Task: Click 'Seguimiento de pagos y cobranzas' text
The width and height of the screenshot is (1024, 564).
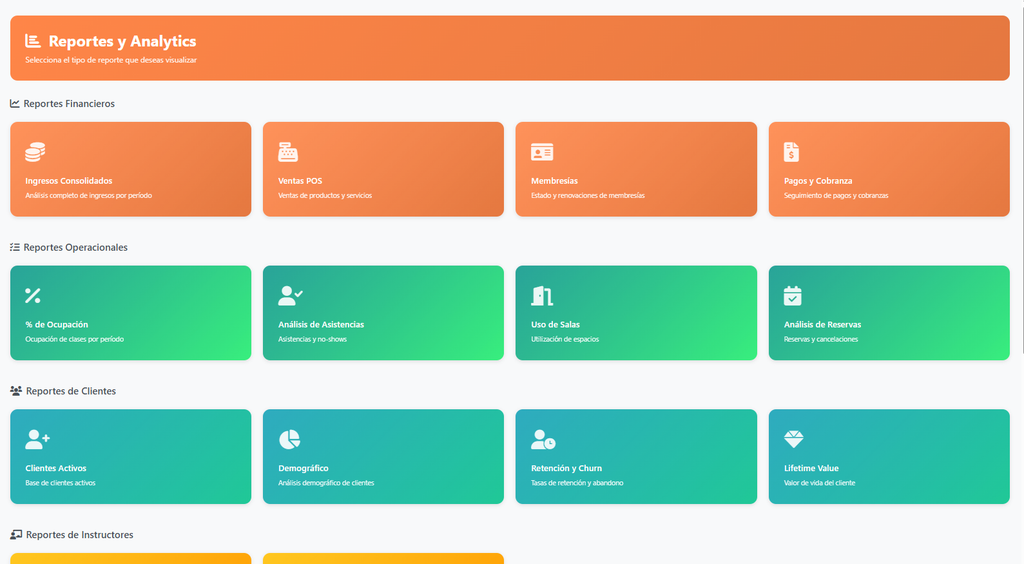Action: click(x=836, y=195)
